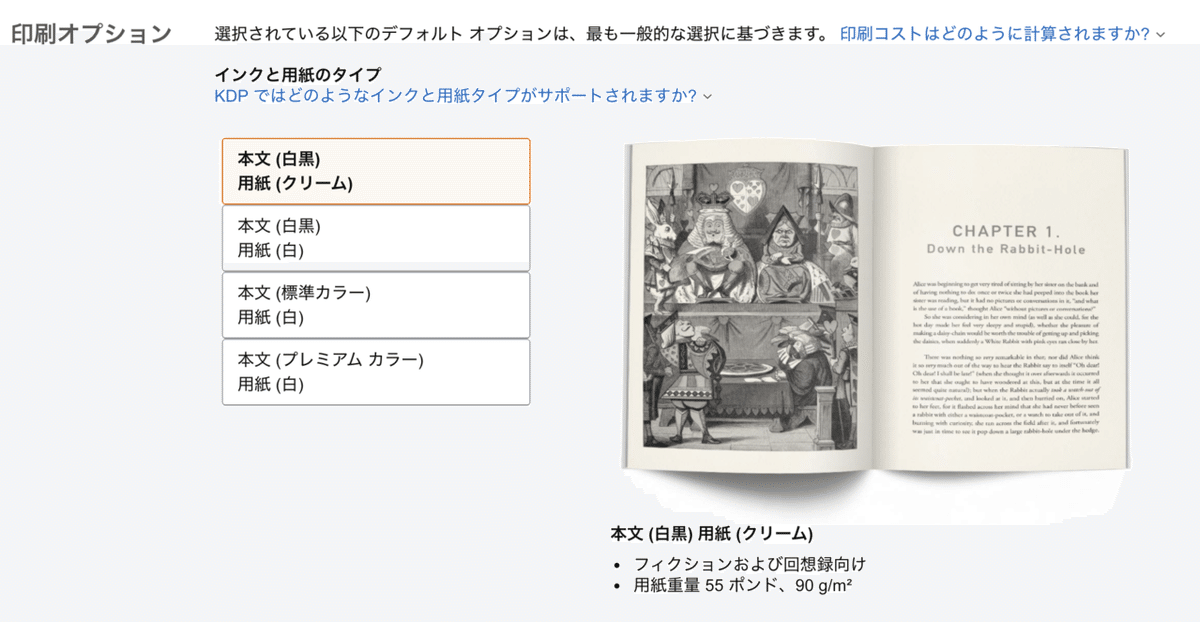The height and width of the screenshot is (622, 1200).
Task: Click bullet フィクションおよび回想録向け
Action: [750, 564]
